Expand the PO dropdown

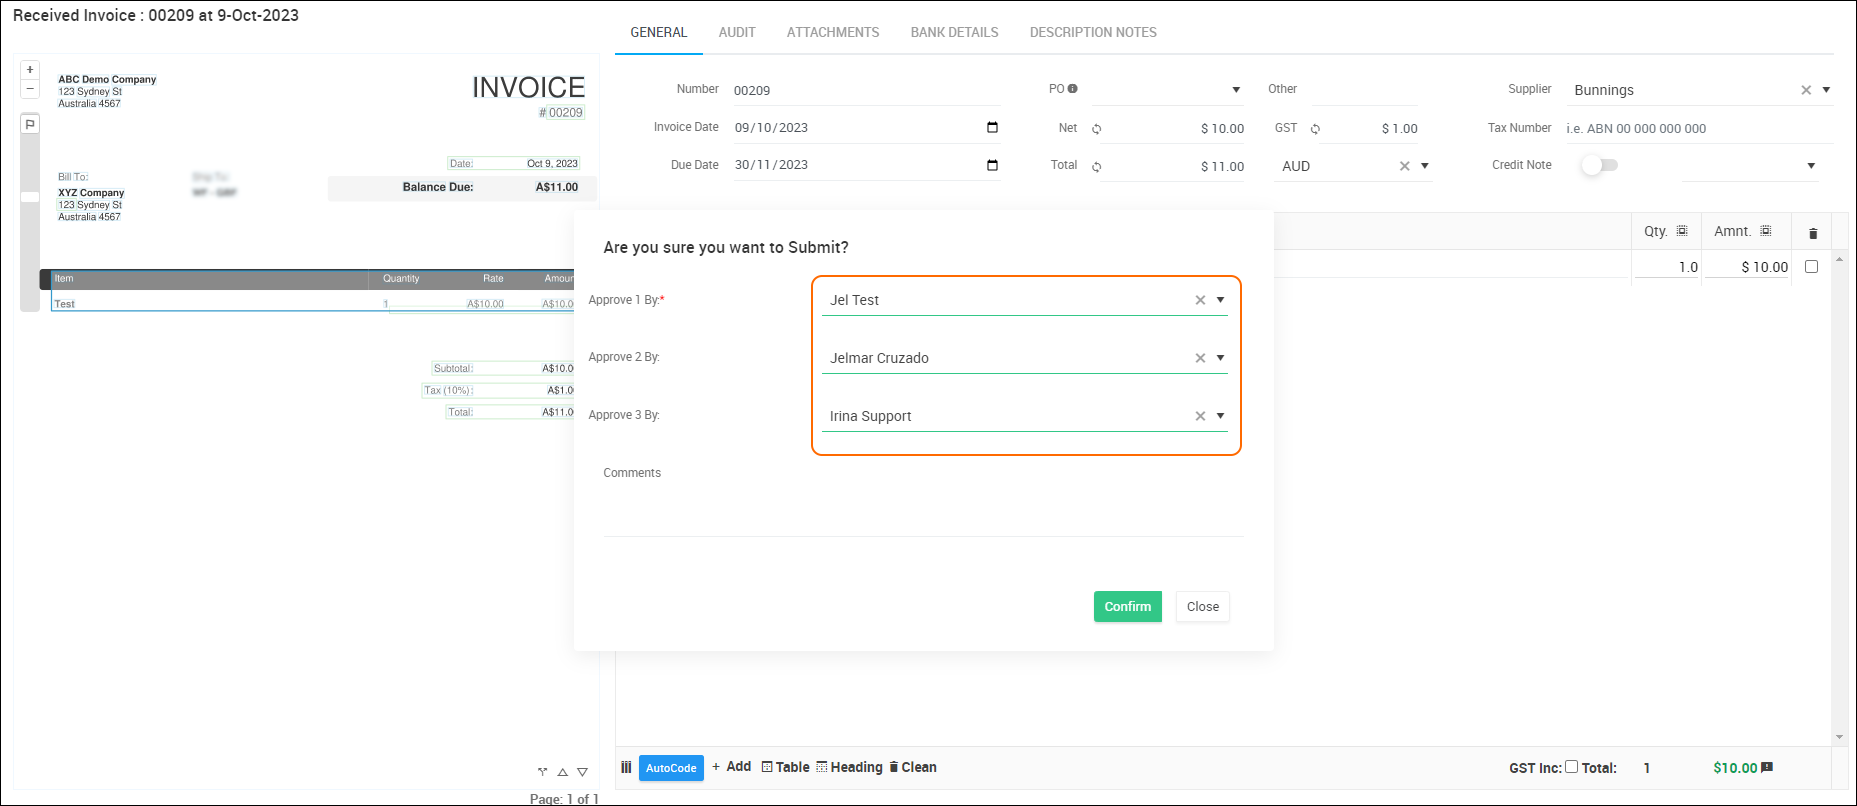point(1236,90)
